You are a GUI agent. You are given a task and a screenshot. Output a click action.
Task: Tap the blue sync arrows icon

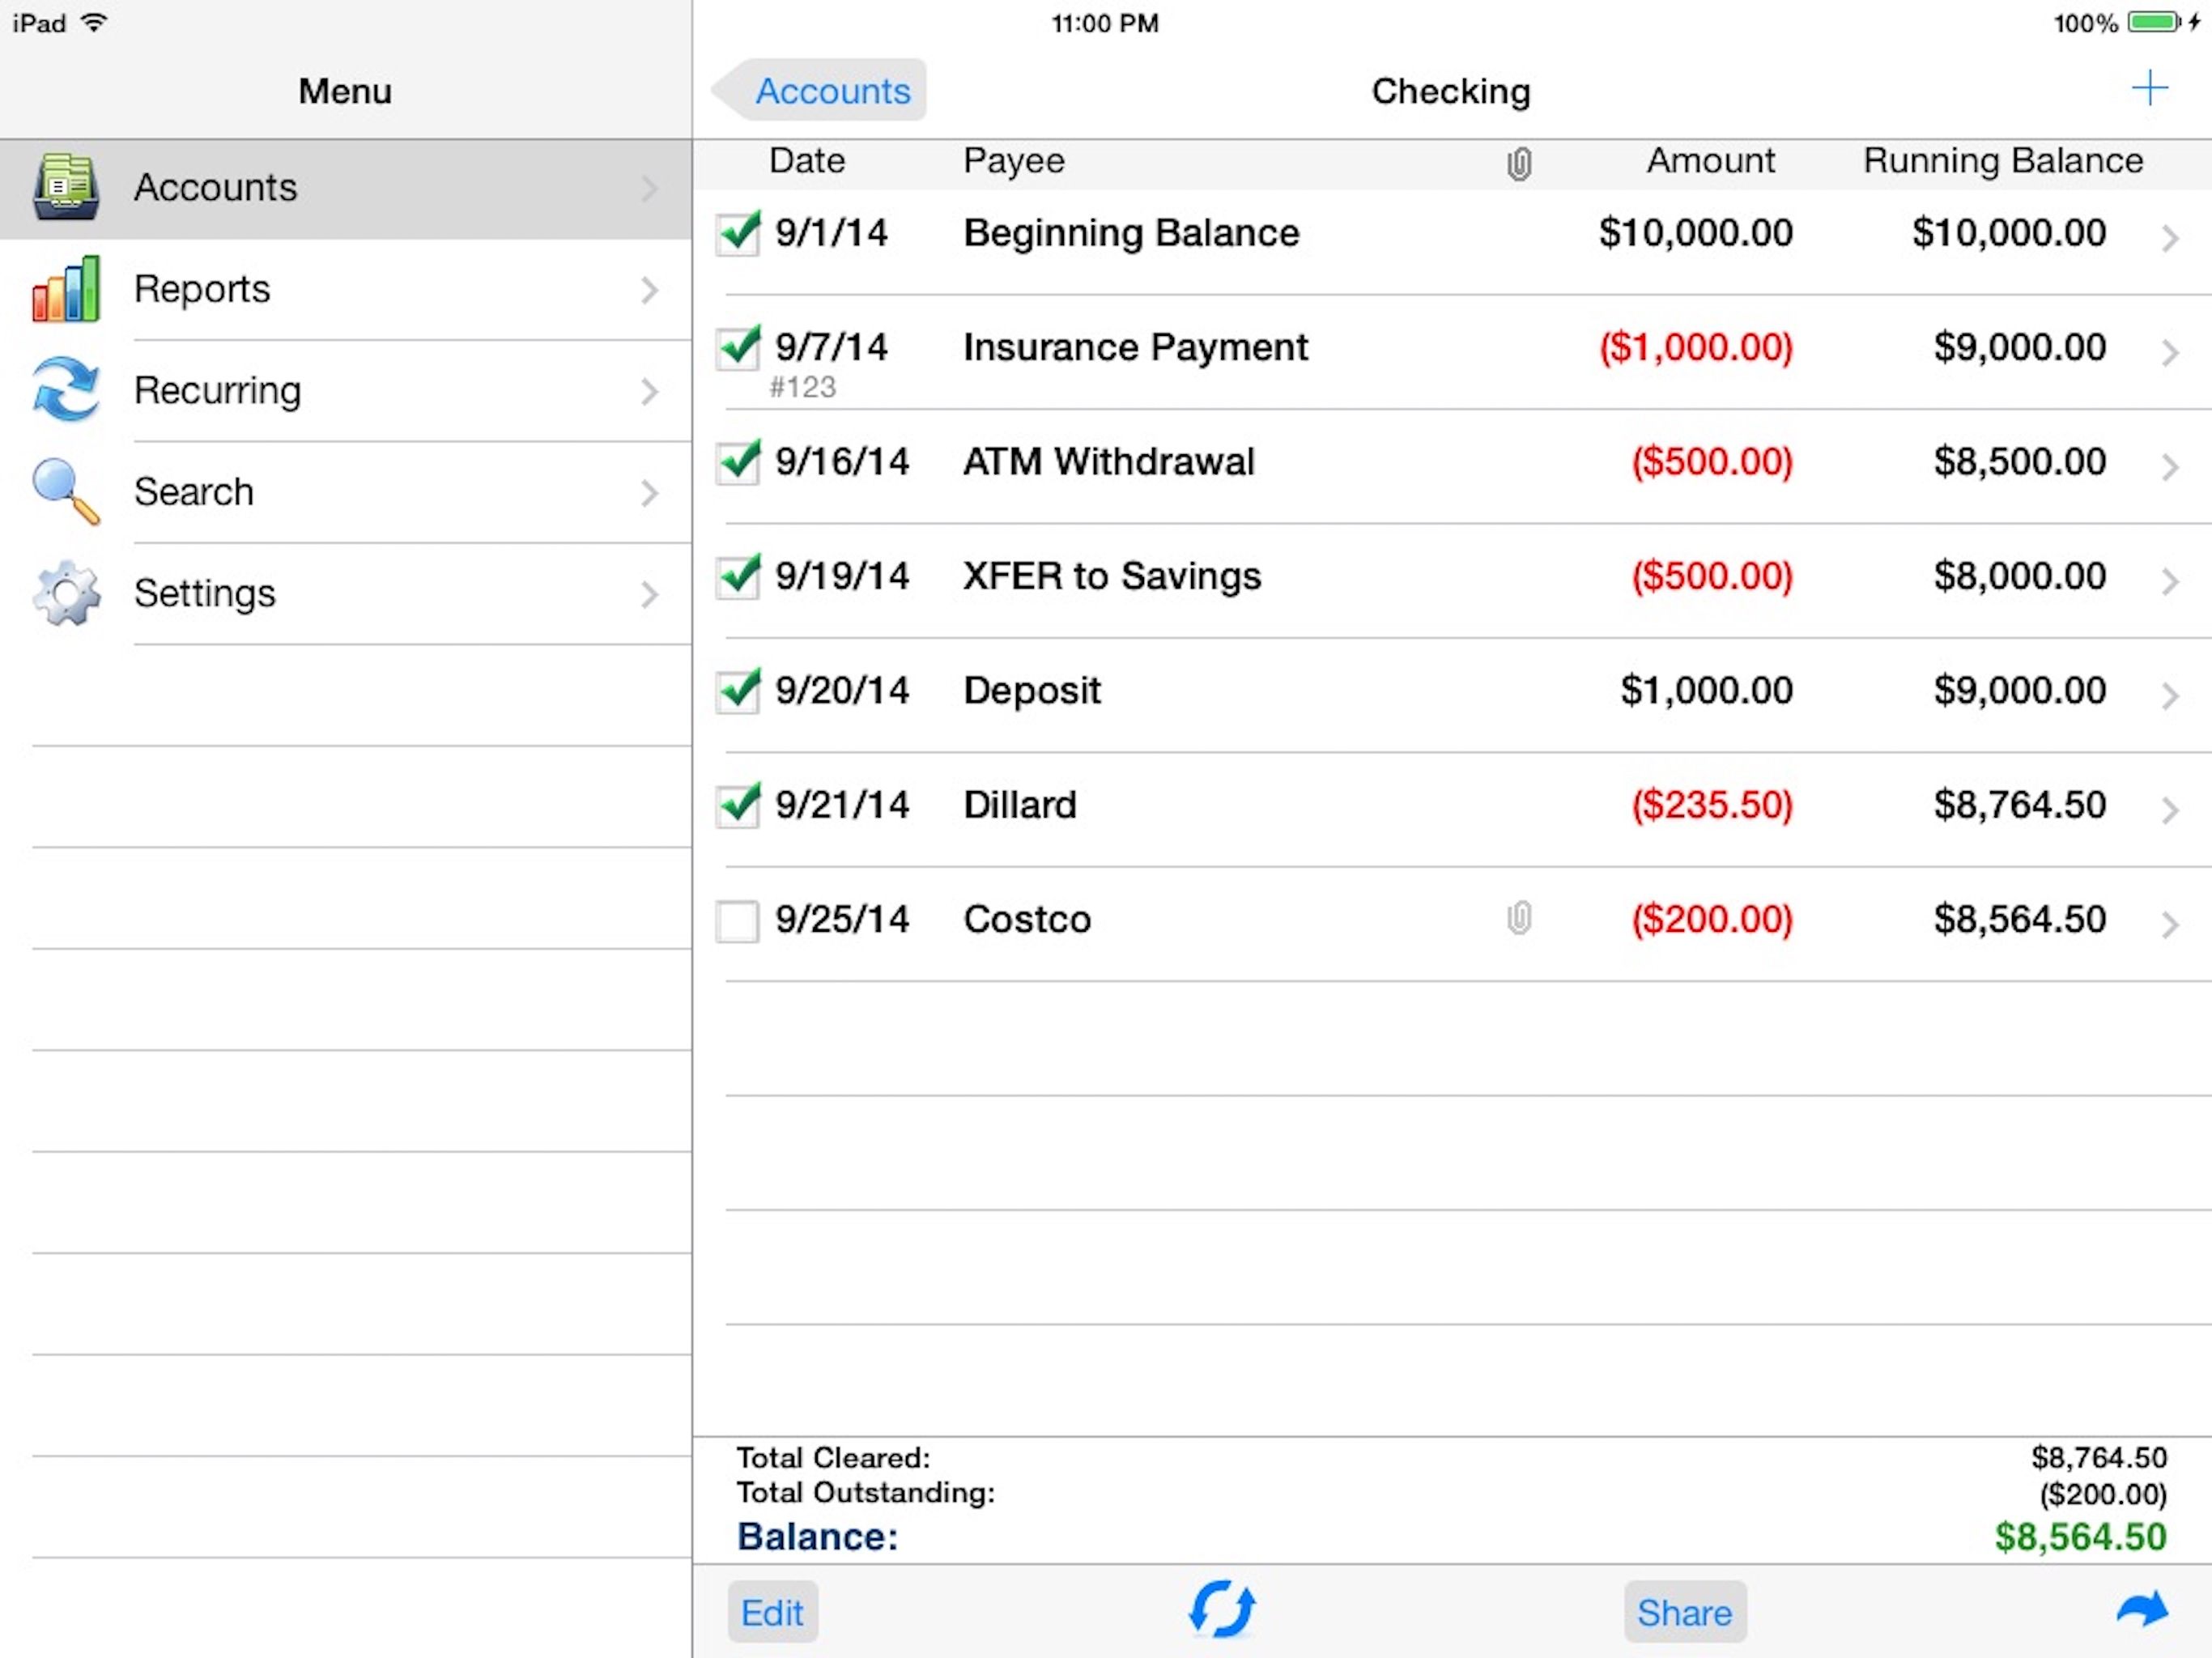coord(1222,1609)
